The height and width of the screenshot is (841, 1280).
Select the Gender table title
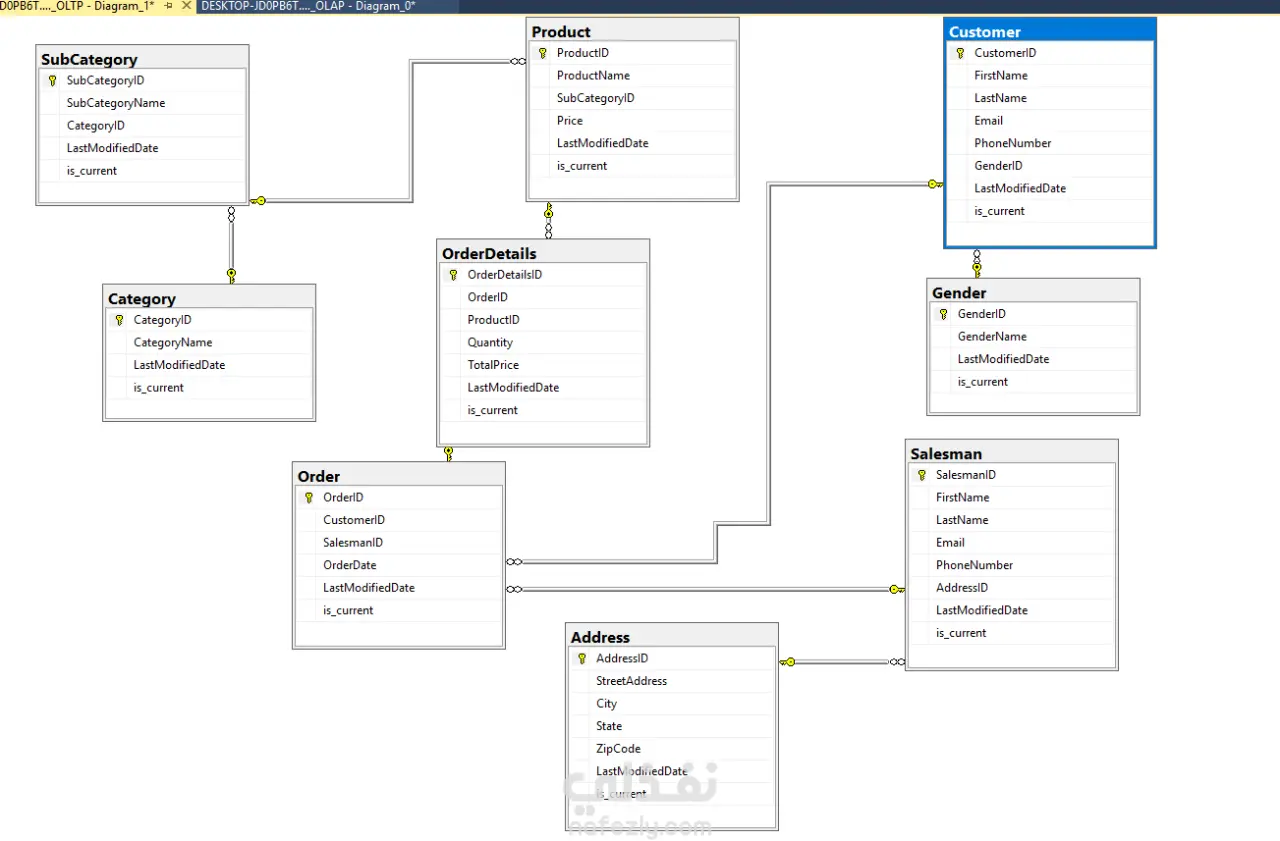(959, 293)
